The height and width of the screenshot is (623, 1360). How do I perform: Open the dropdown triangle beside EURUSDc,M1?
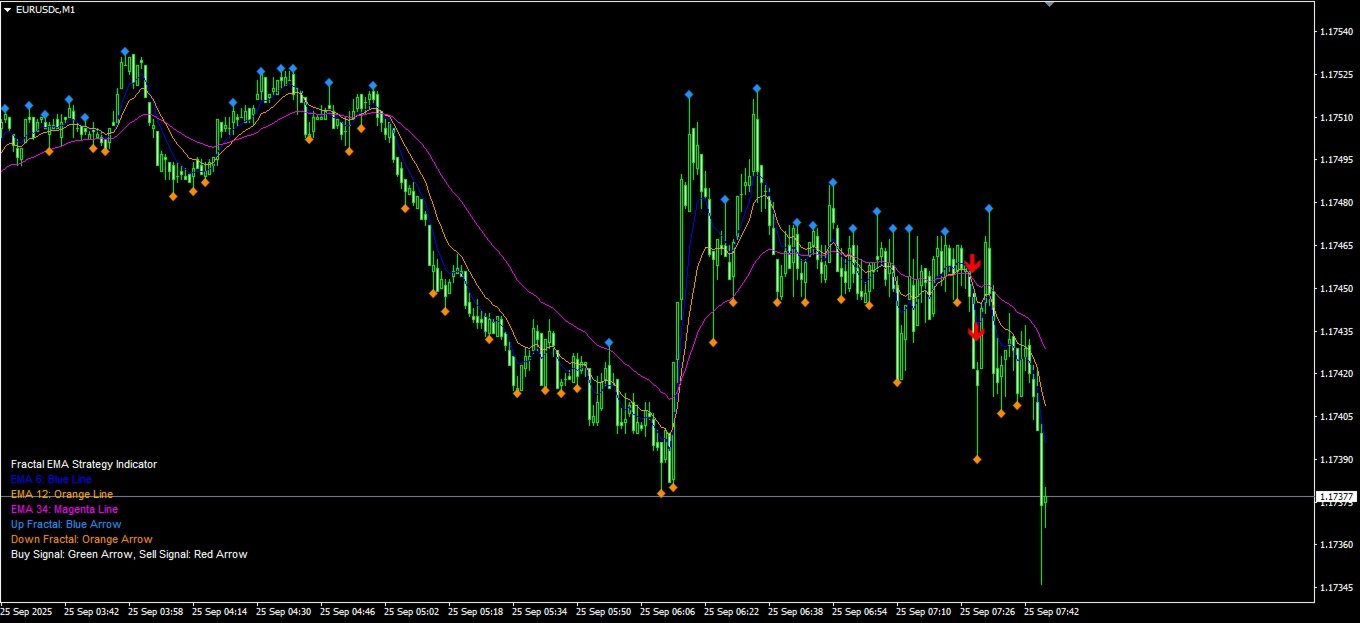coord(7,9)
